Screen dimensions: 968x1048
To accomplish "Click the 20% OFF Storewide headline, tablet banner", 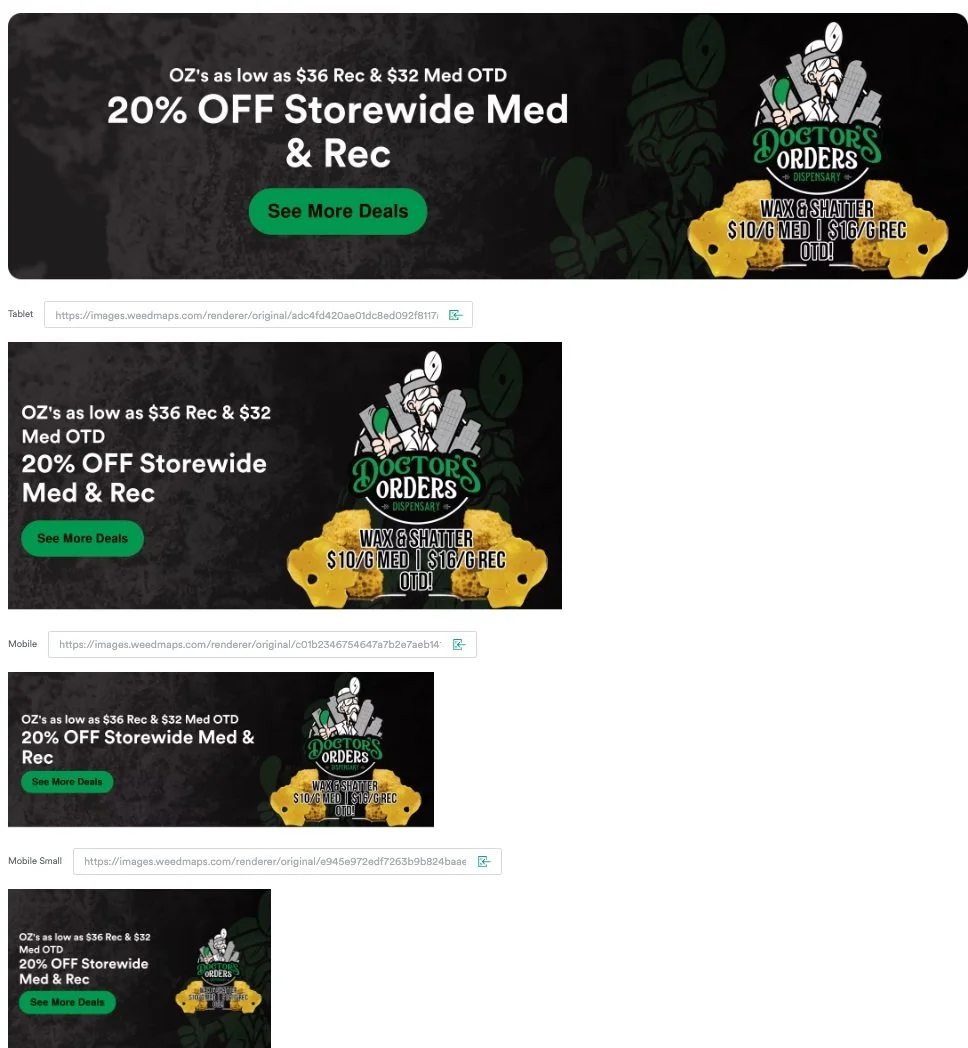I will pyautogui.click(x=144, y=479).
